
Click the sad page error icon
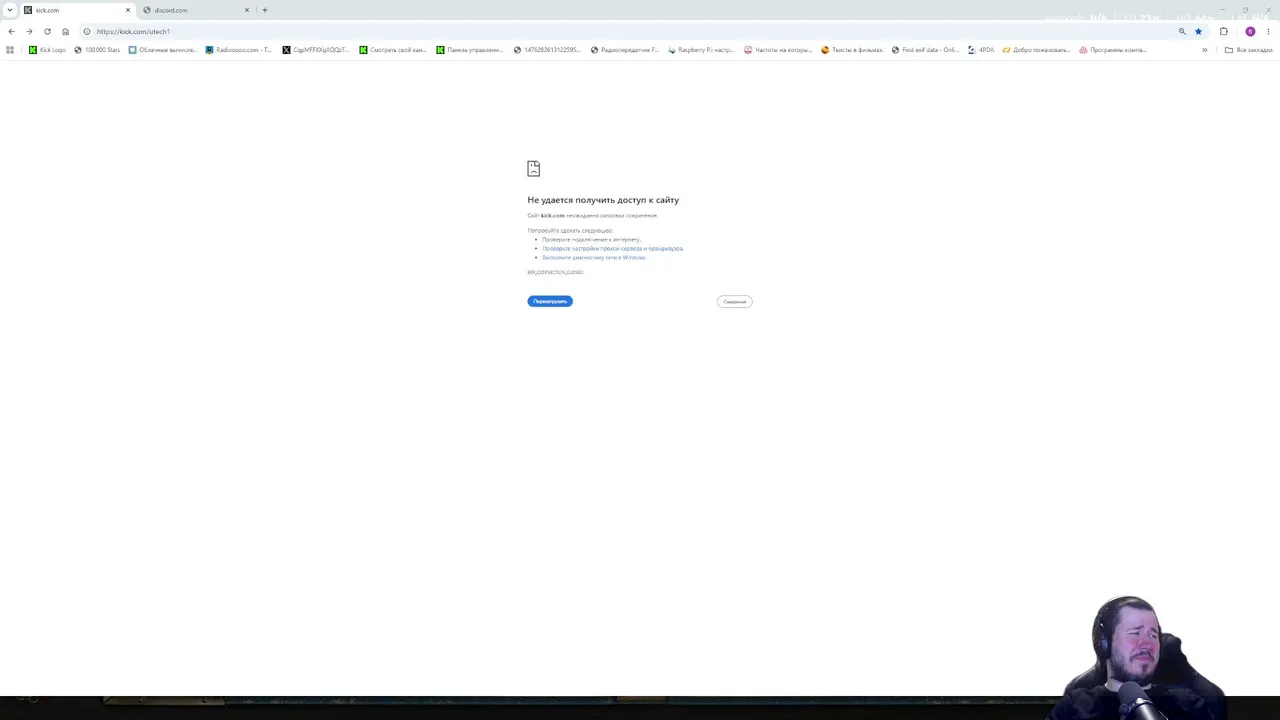pyautogui.click(x=534, y=169)
